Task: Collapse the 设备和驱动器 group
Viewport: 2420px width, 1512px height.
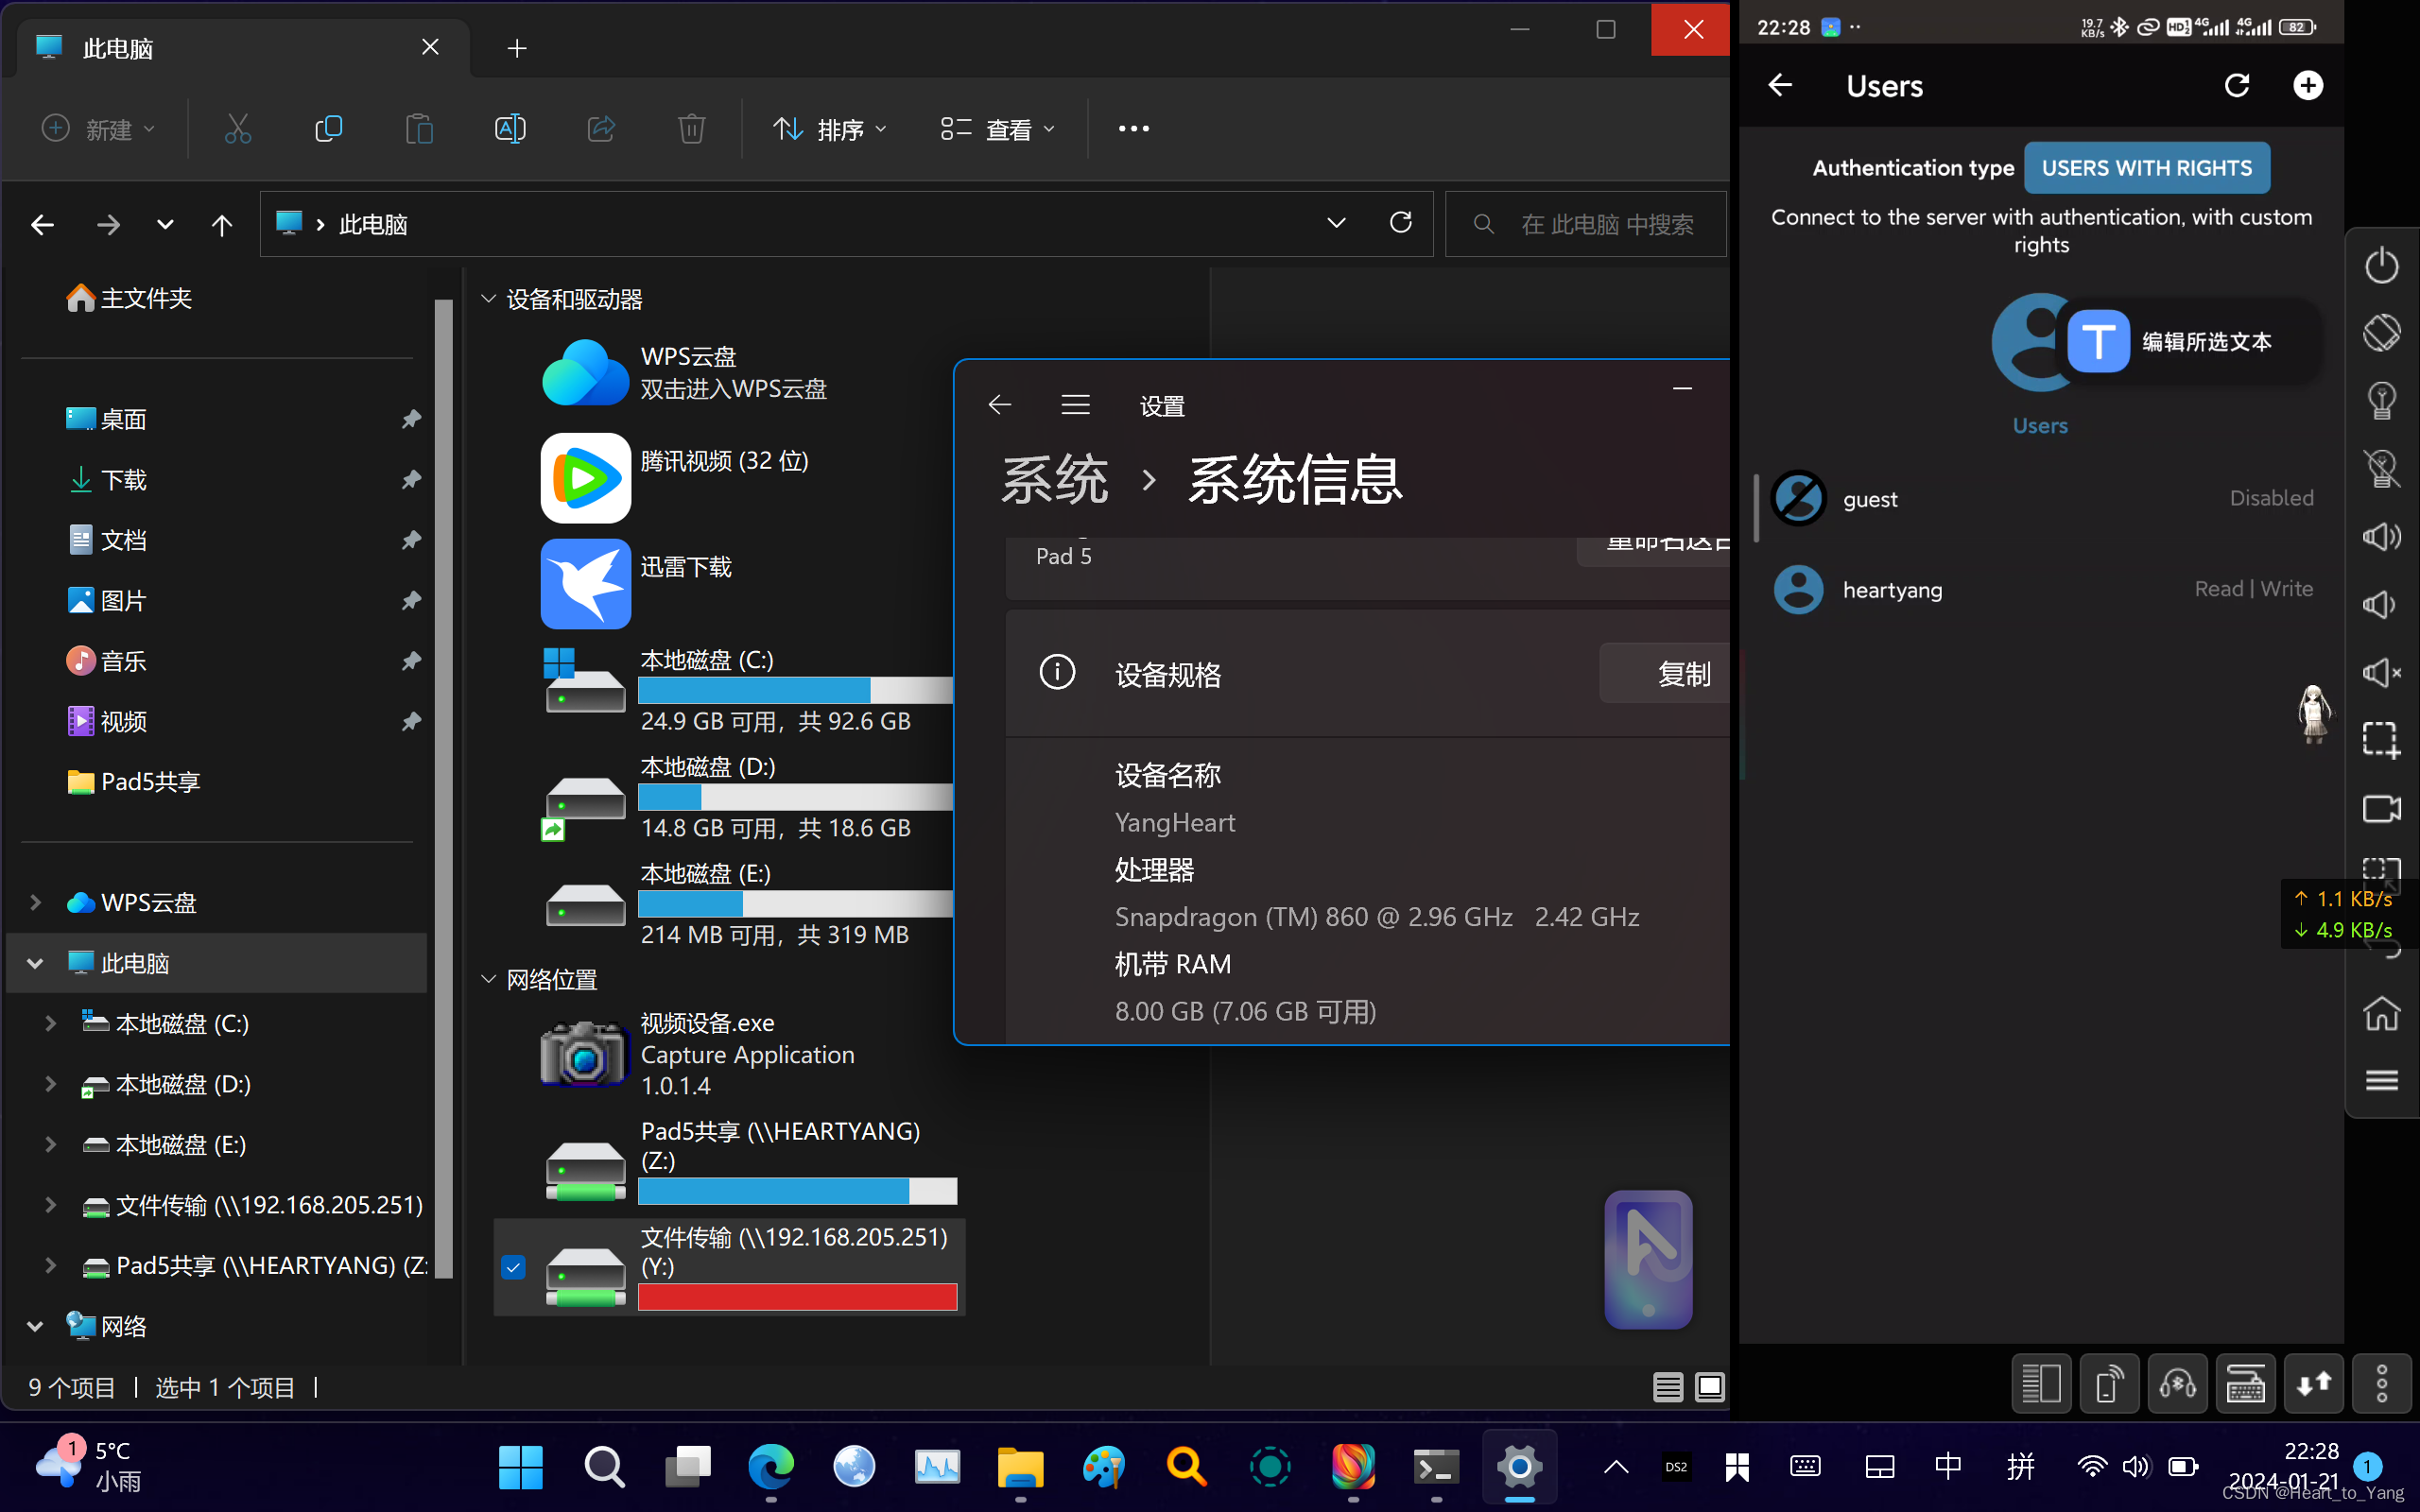Action: click(488, 298)
